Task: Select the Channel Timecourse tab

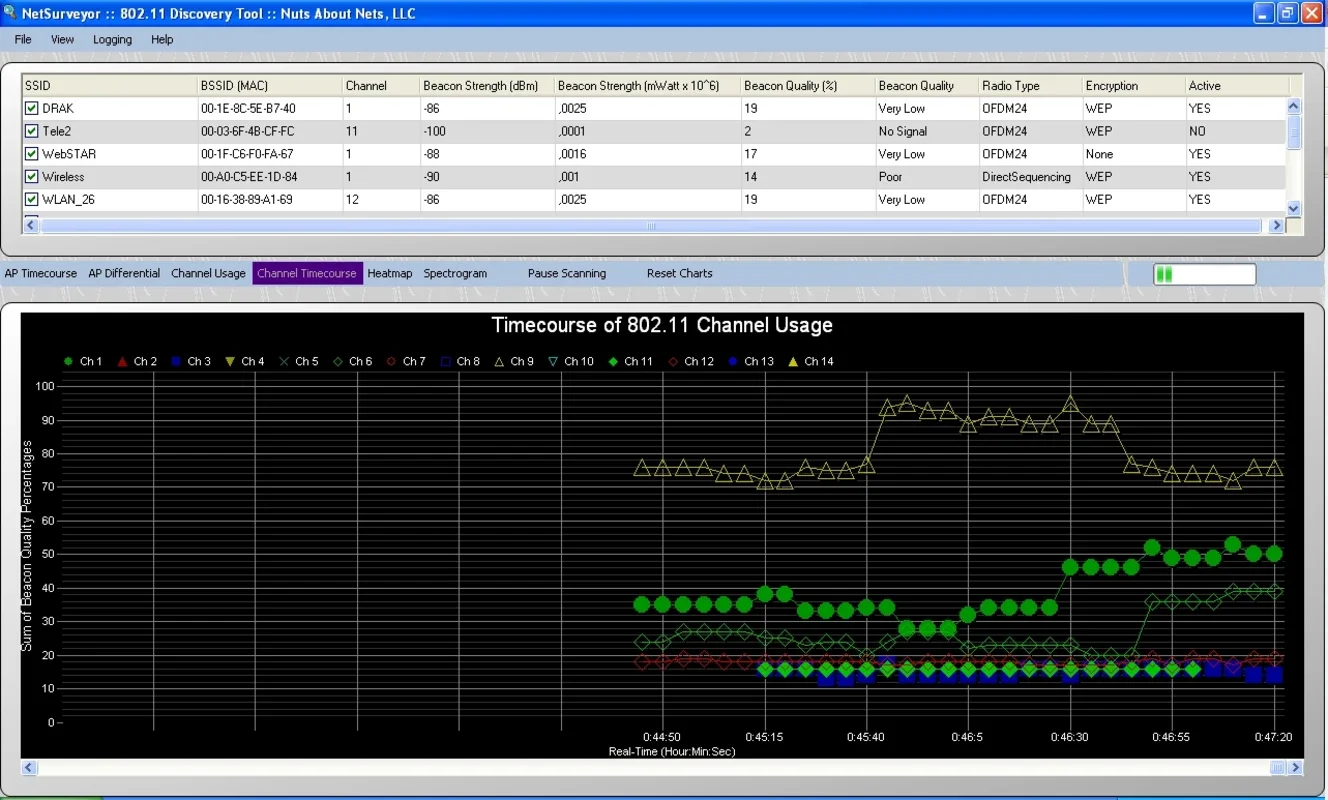Action: [307, 273]
